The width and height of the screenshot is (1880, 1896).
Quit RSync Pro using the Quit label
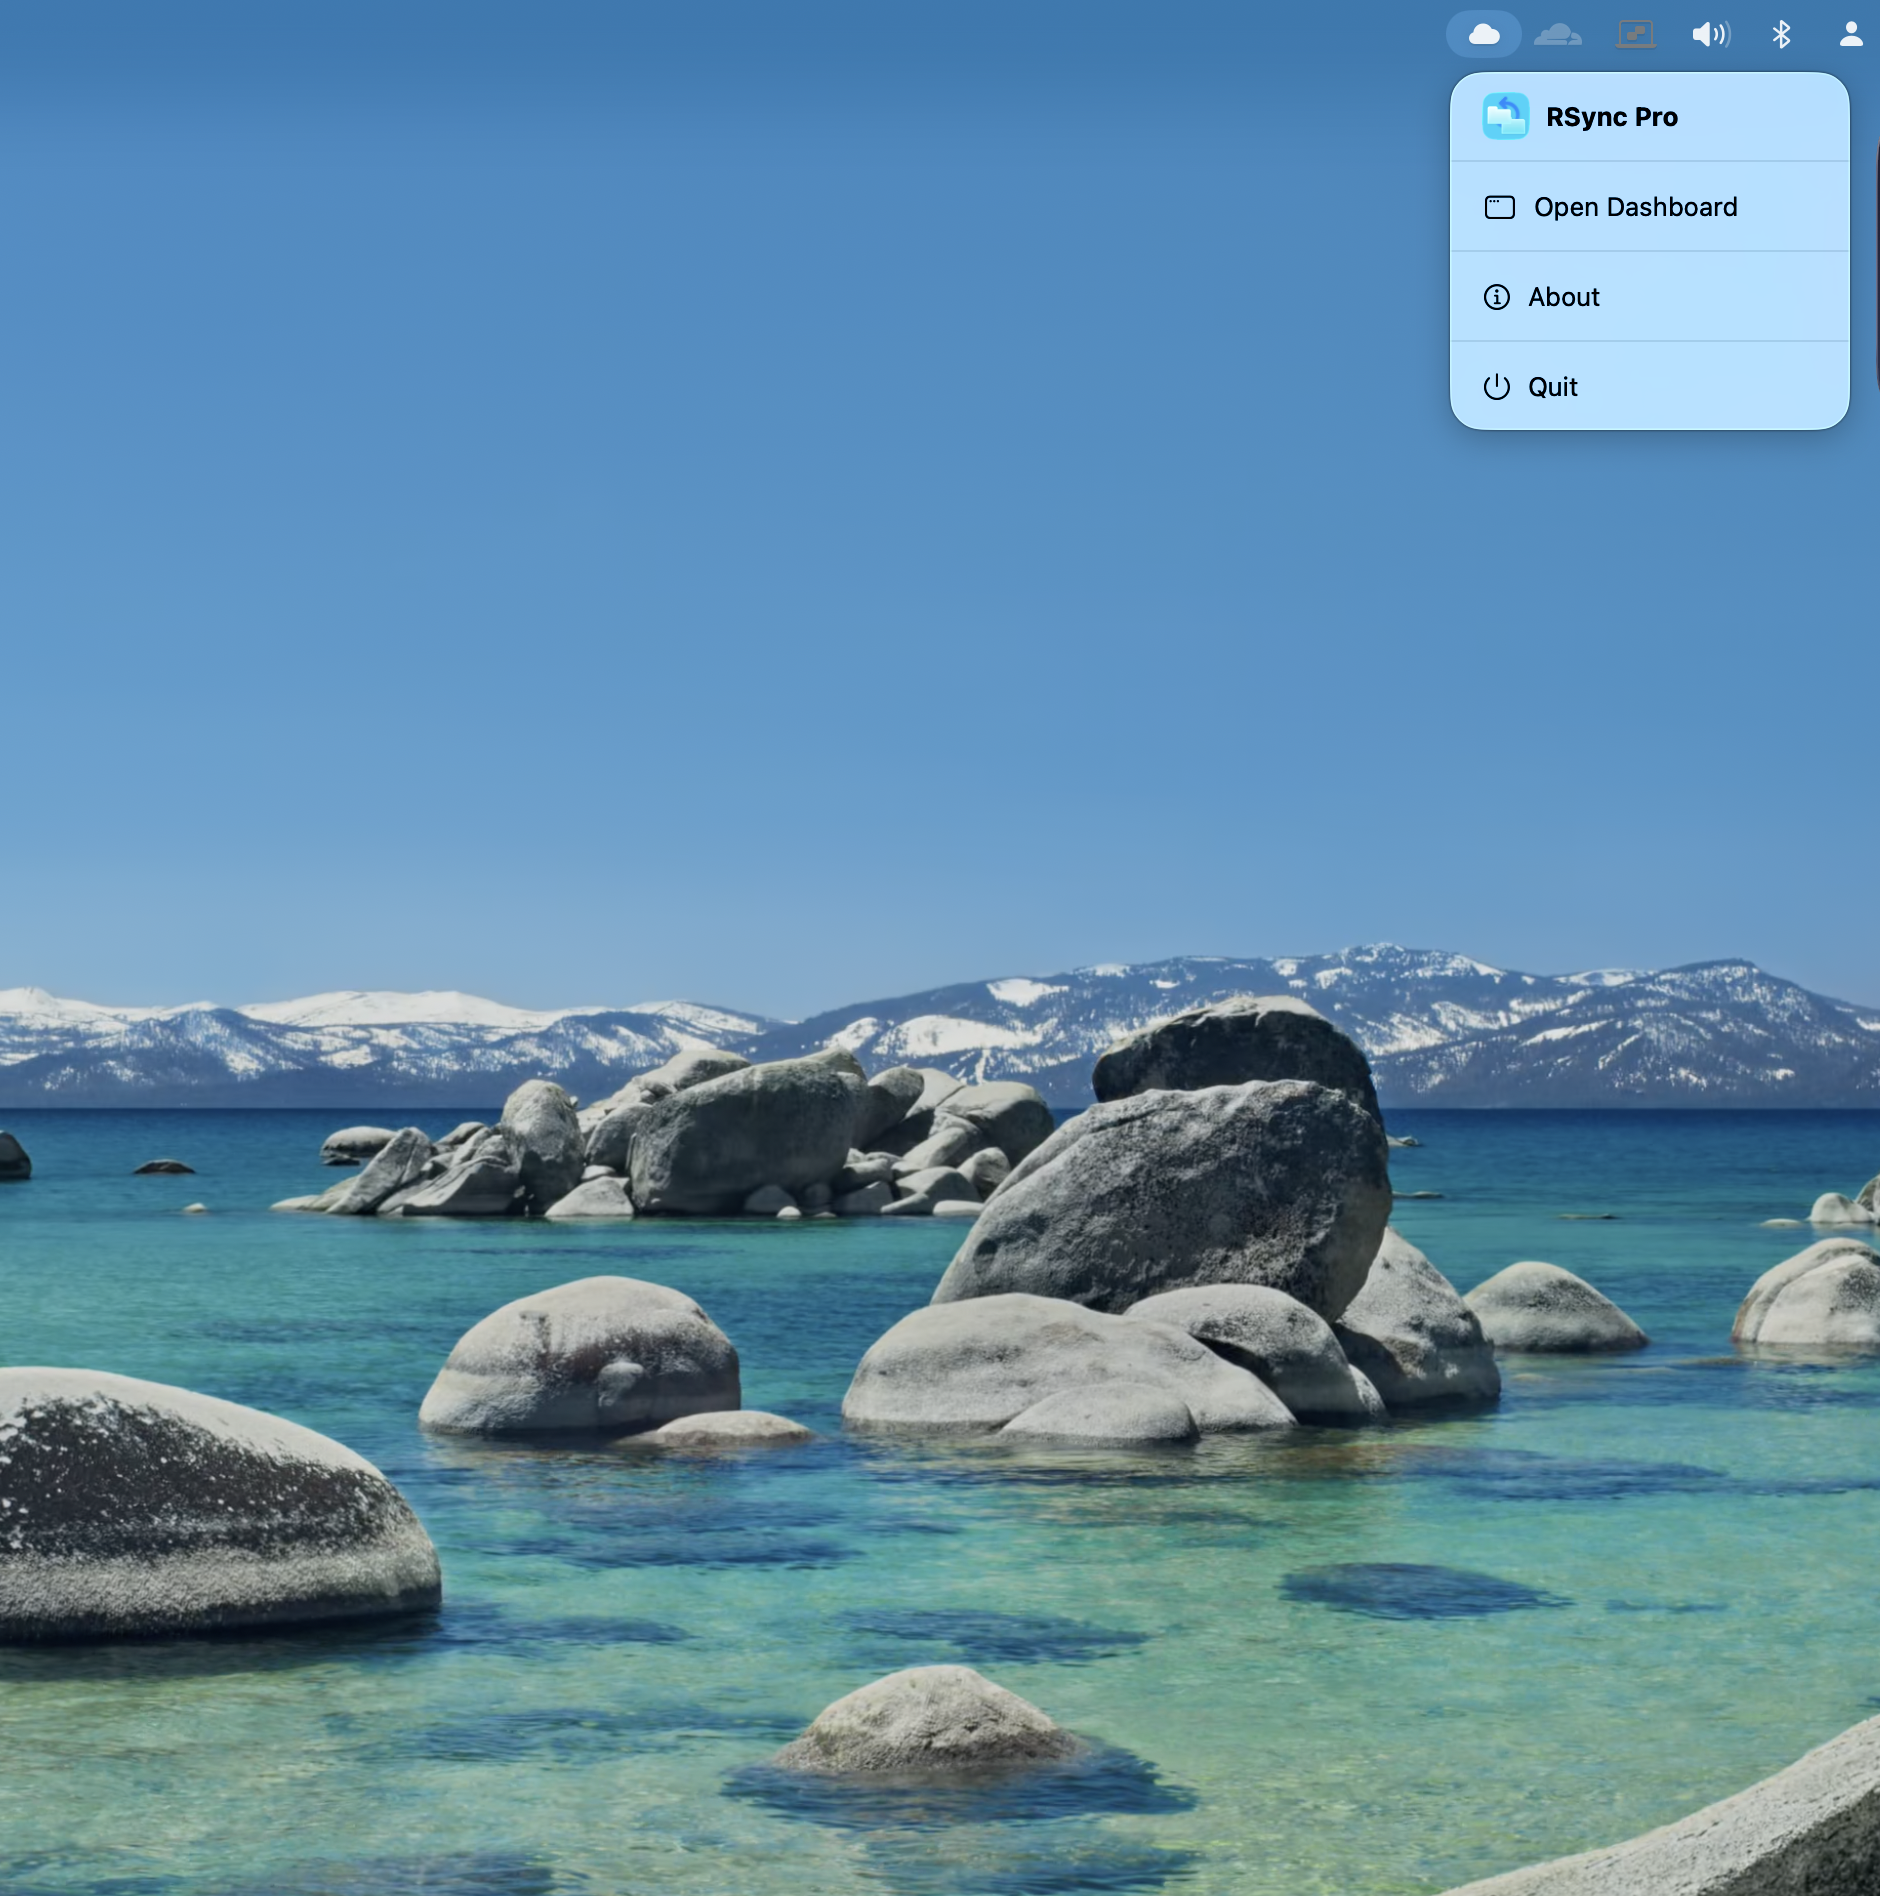click(1552, 387)
